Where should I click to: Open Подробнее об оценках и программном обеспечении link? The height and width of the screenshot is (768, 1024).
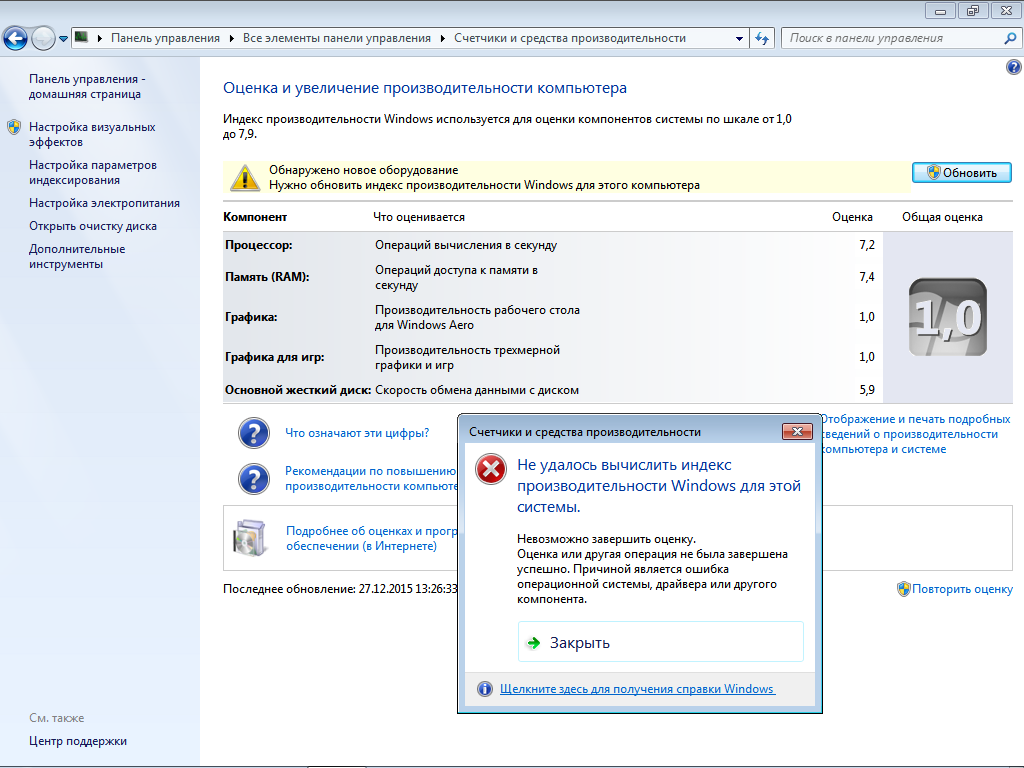[x=372, y=538]
